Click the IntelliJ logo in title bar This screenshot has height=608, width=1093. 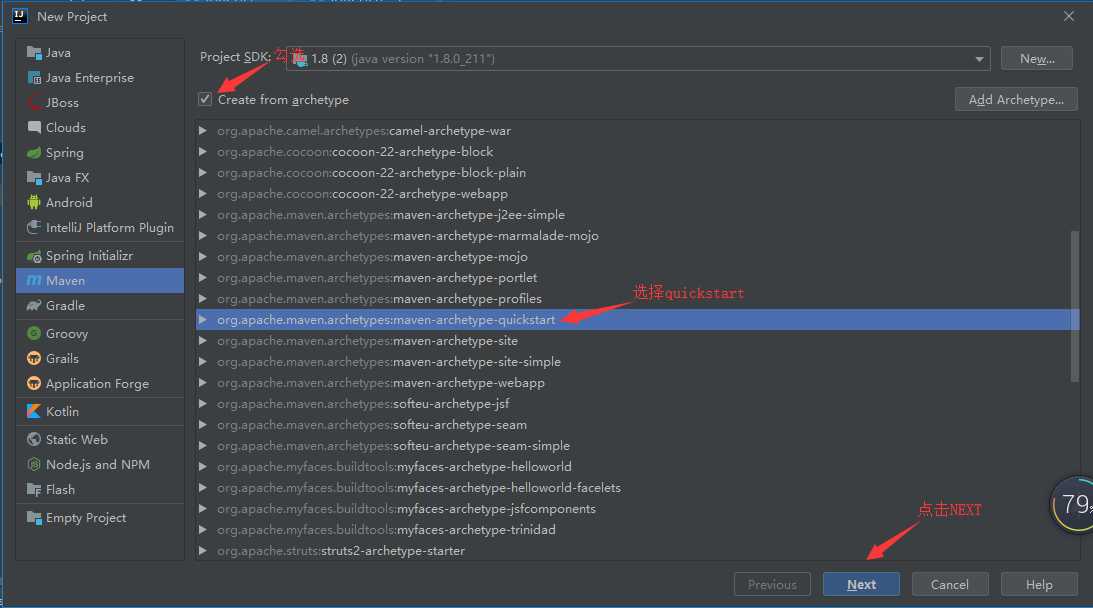(20, 16)
